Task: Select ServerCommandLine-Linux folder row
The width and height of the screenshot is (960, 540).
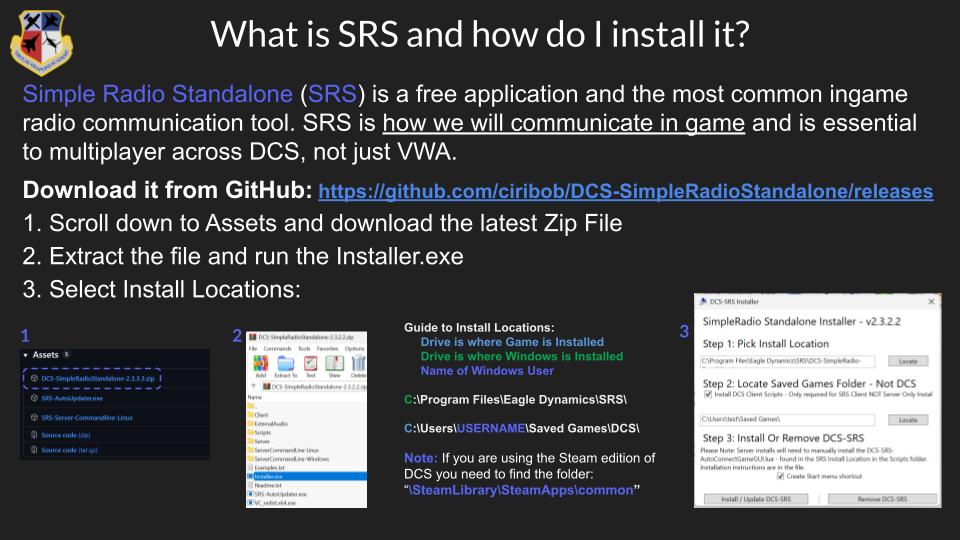Action: pos(306,450)
